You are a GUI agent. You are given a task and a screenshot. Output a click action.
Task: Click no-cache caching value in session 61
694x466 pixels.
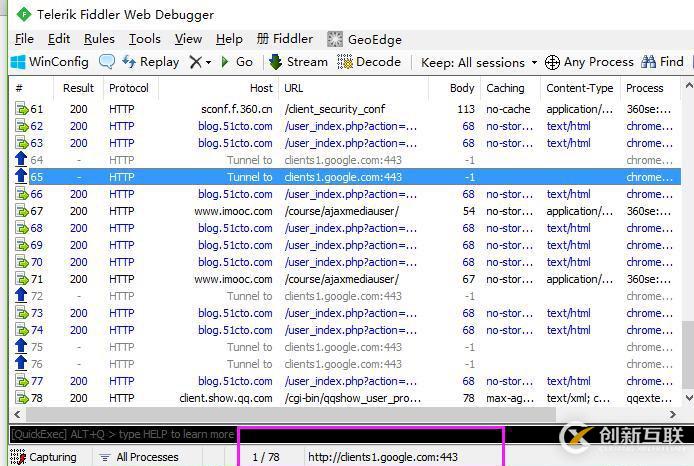(508, 109)
